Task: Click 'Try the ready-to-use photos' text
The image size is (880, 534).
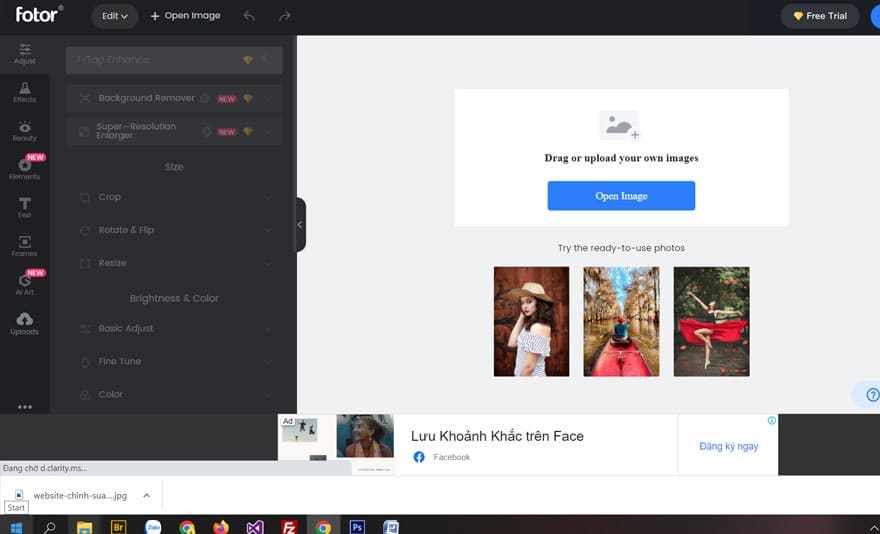Action: 621,248
